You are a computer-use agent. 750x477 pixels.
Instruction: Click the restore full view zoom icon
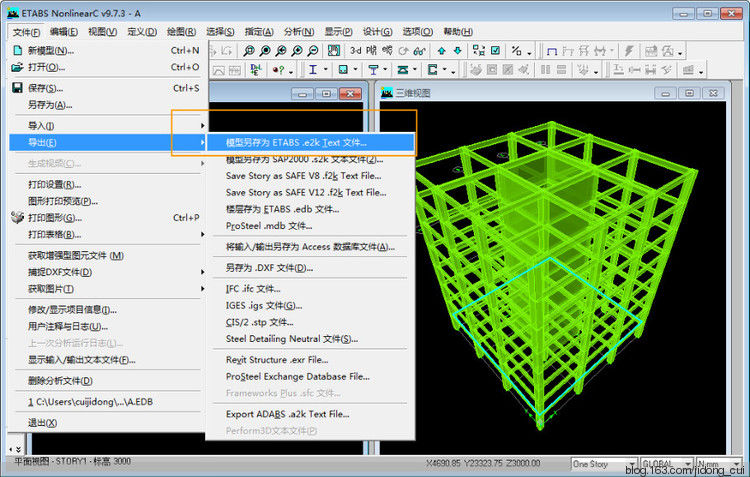[x=265, y=51]
